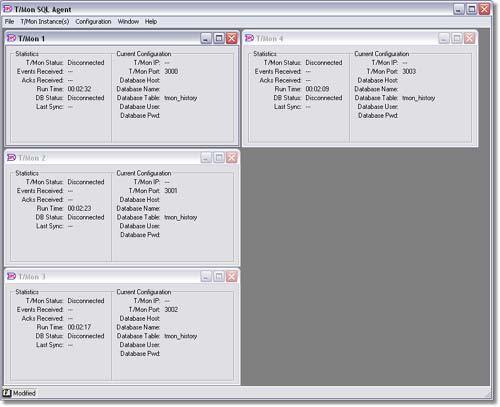Minimize the main T/Mon SQL Agent window
The width and height of the screenshot is (500, 407).
coord(459,9)
